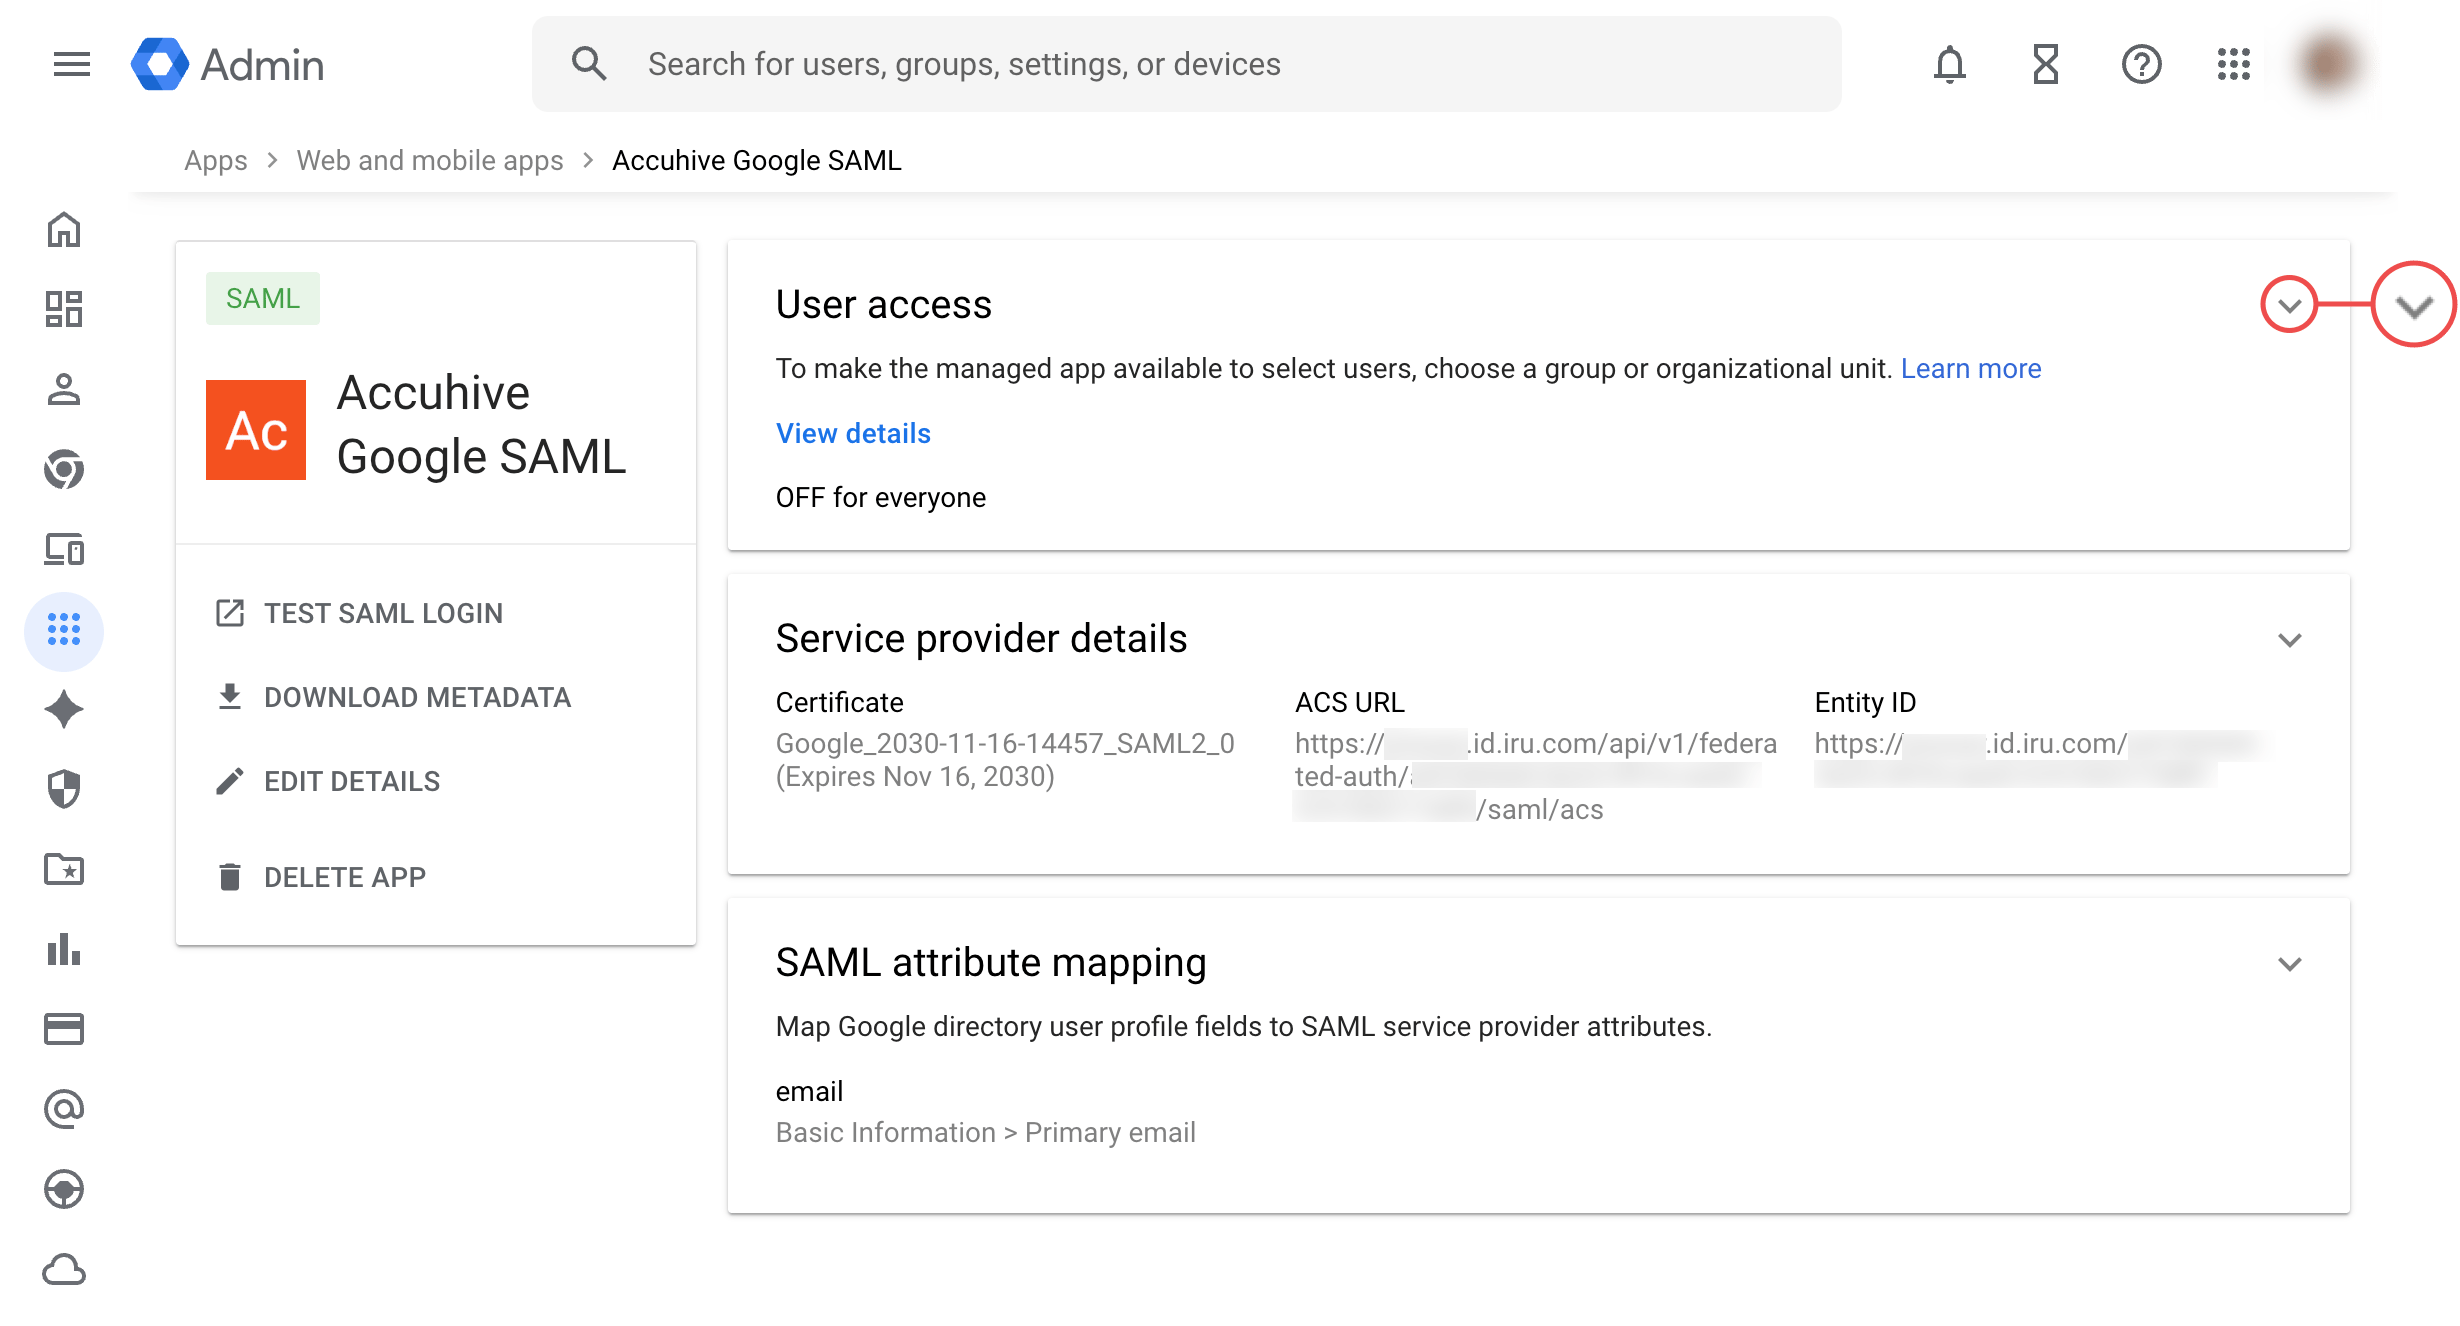Open cloud icon in sidebar
This screenshot has height=1326, width=2460.
point(64,1269)
